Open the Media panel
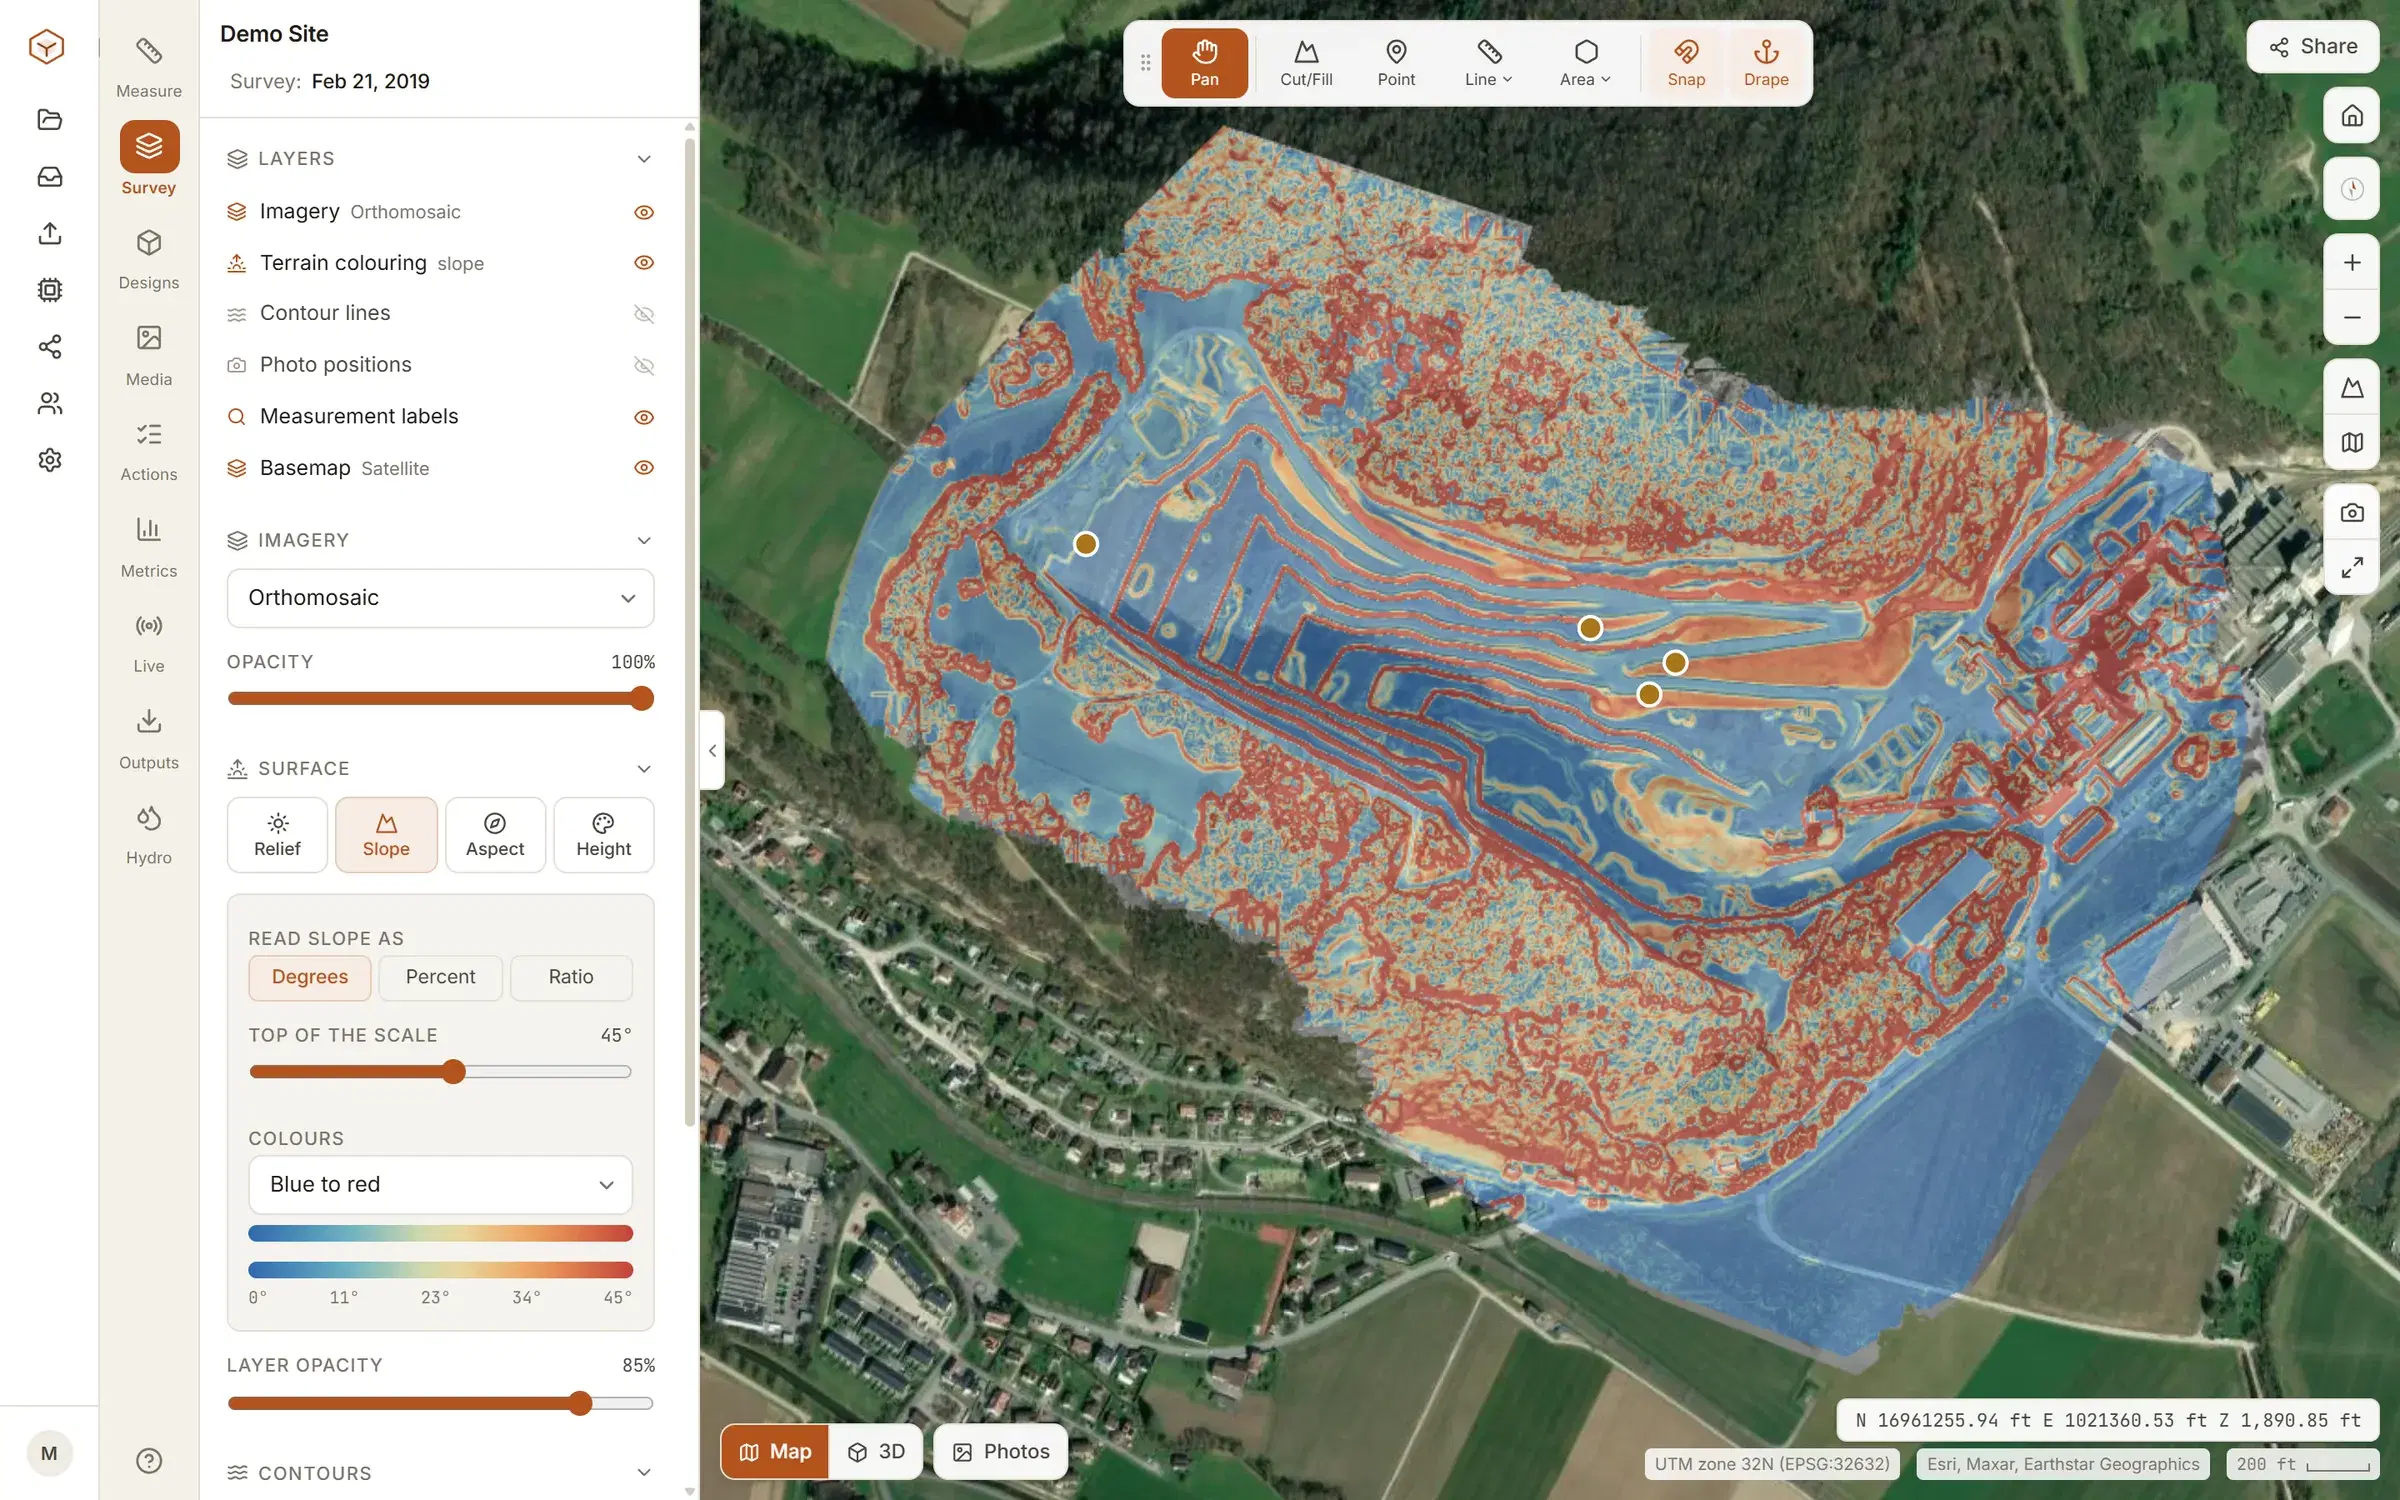 [x=149, y=355]
